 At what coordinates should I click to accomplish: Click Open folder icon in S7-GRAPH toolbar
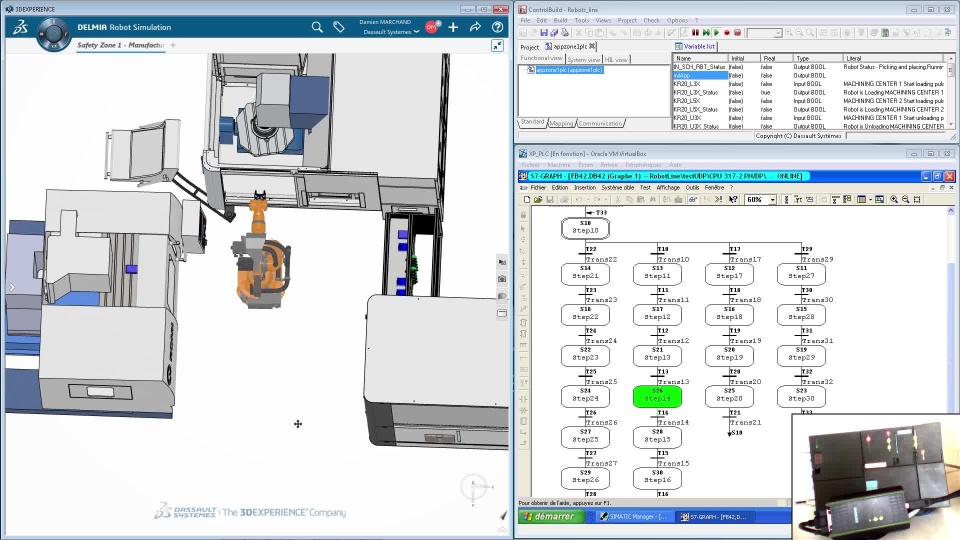click(x=538, y=200)
